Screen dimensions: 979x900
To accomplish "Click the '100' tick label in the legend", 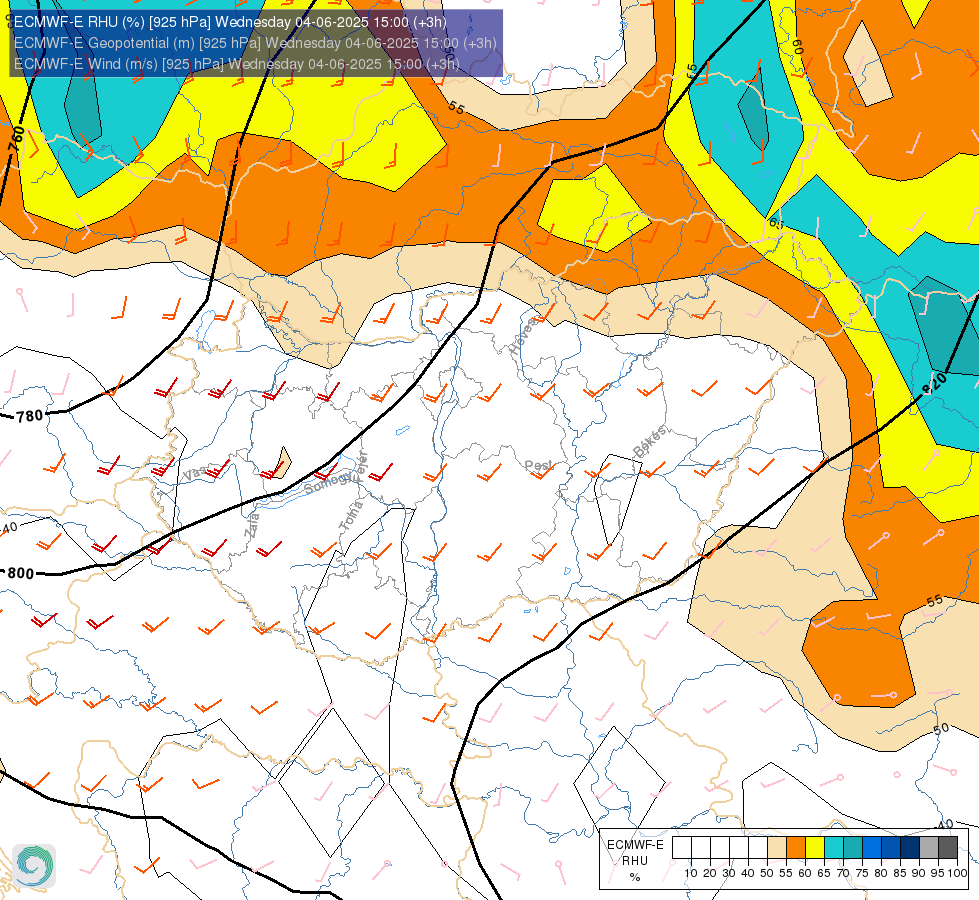I will click(957, 873).
